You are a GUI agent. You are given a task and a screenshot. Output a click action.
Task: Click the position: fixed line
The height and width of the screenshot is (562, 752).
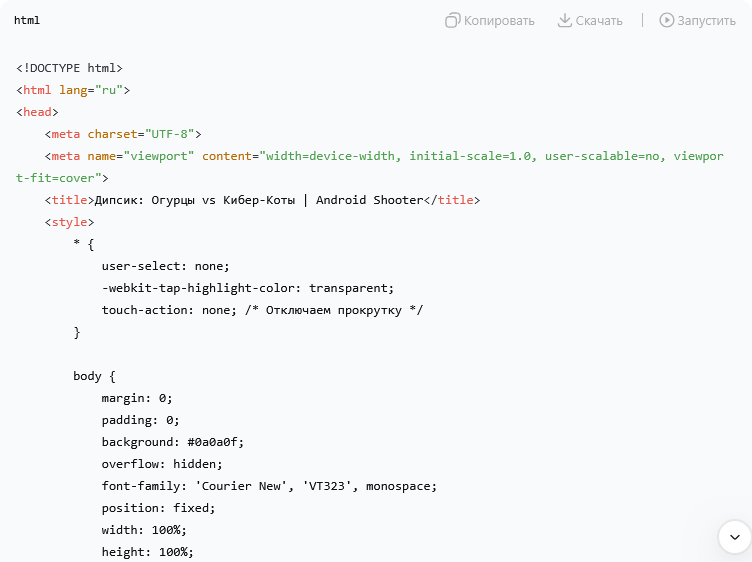pos(158,508)
